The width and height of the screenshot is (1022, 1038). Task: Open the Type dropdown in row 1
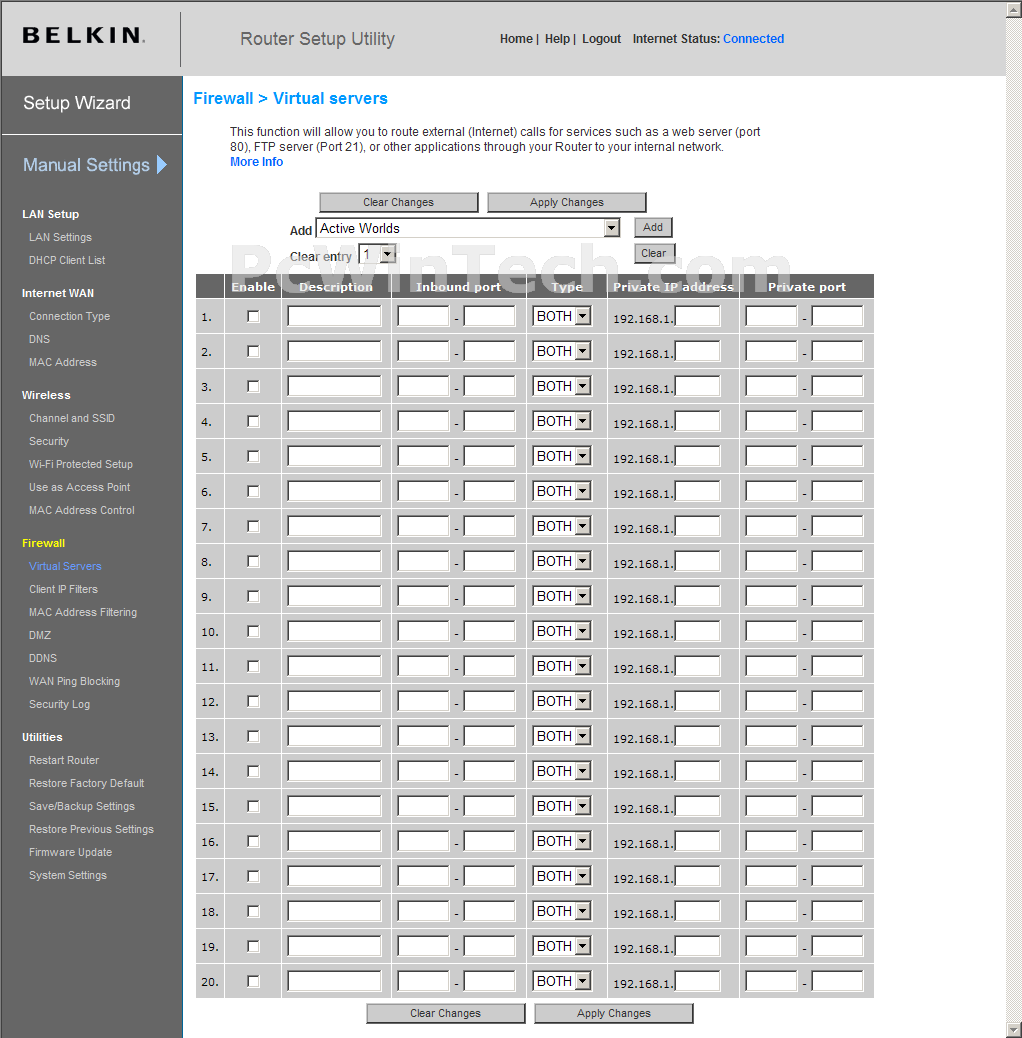click(x=562, y=316)
